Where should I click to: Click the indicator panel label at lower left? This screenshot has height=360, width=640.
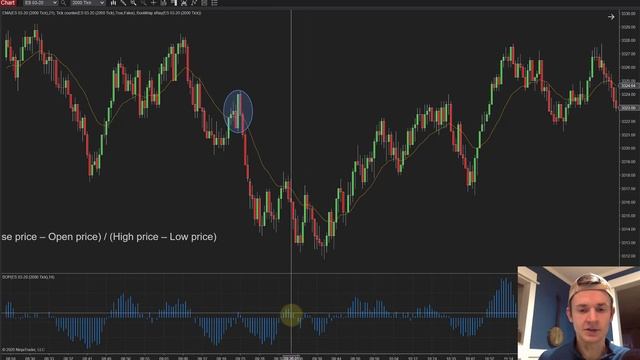(x=28, y=277)
